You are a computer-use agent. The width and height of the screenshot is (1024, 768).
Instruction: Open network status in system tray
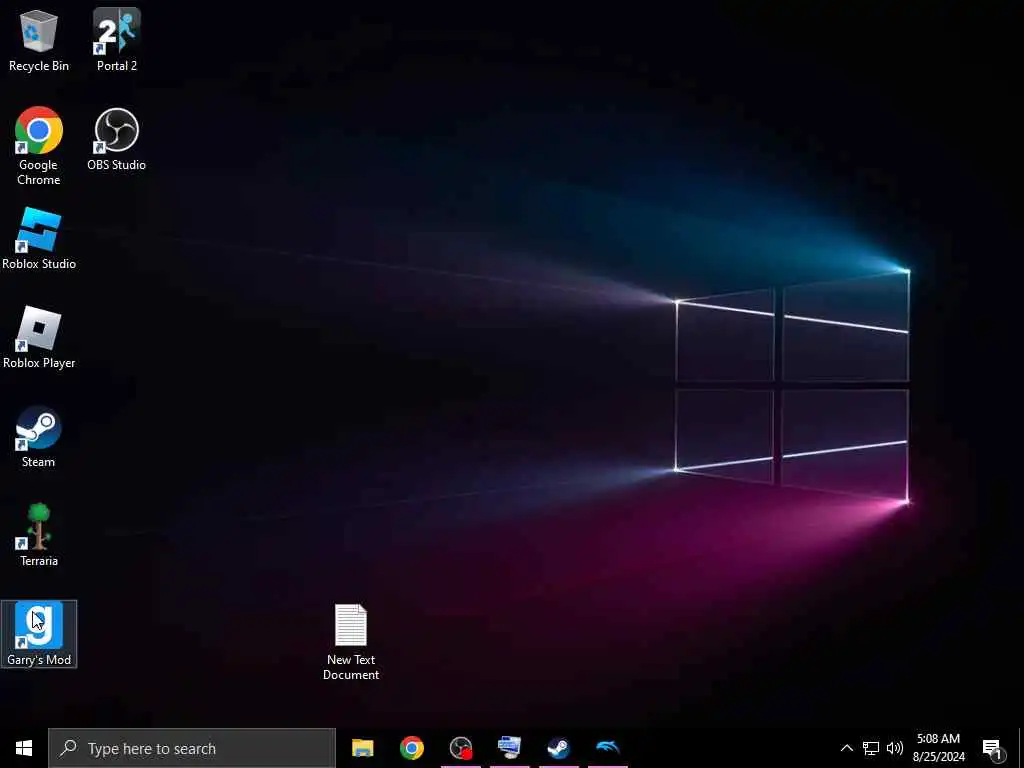coord(871,748)
